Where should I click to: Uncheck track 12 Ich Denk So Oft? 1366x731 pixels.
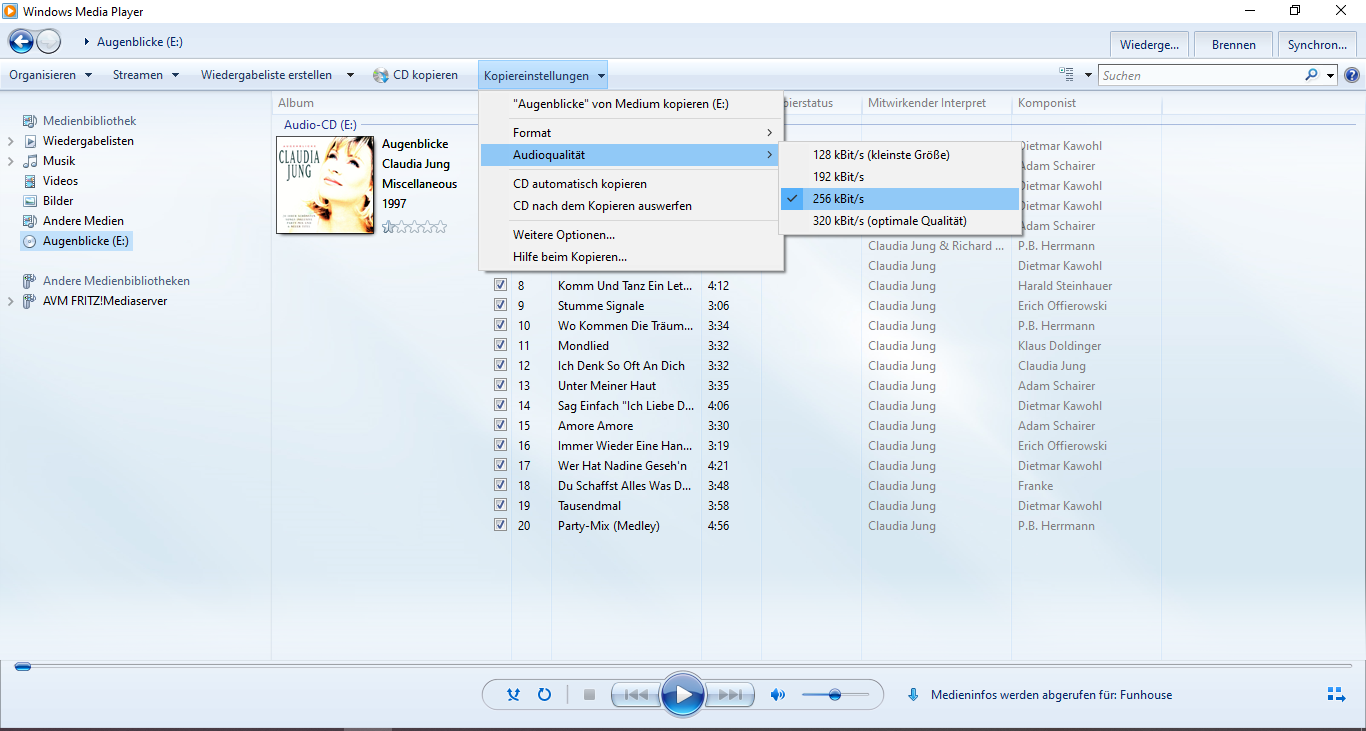pyautogui.click(x=500, y=365)
